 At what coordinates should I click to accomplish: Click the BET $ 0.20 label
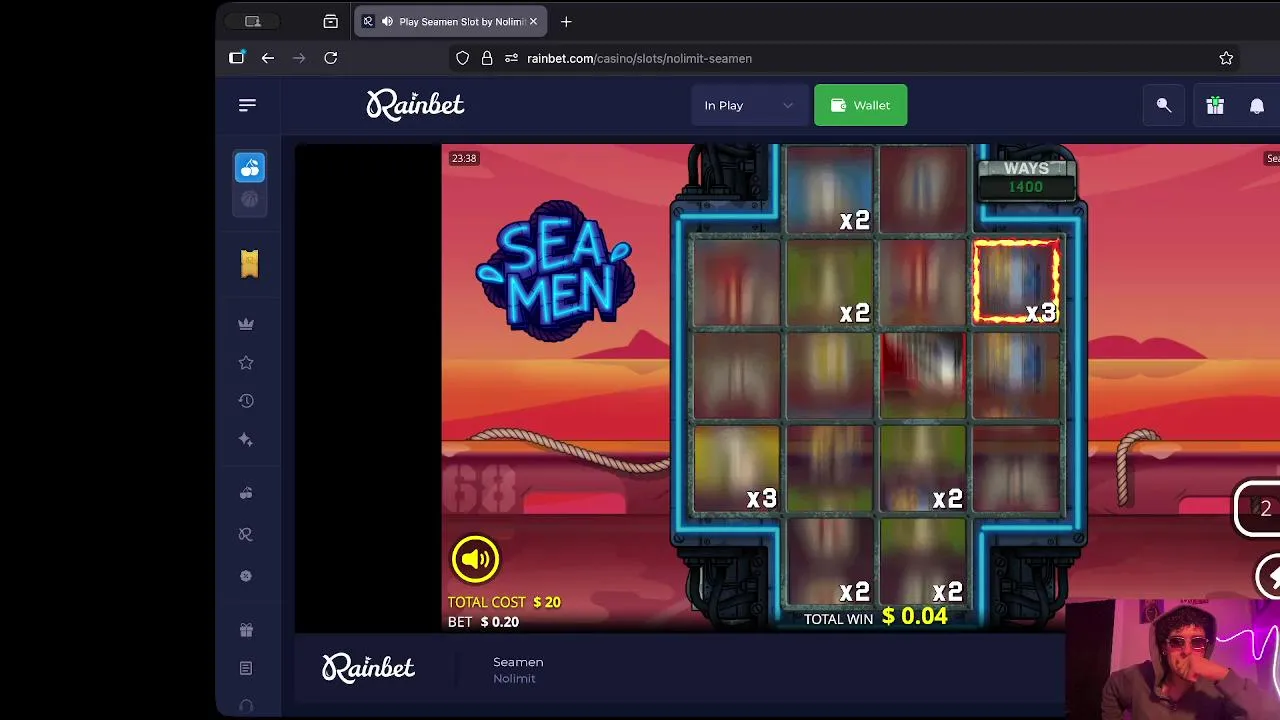tap(483, 622)
